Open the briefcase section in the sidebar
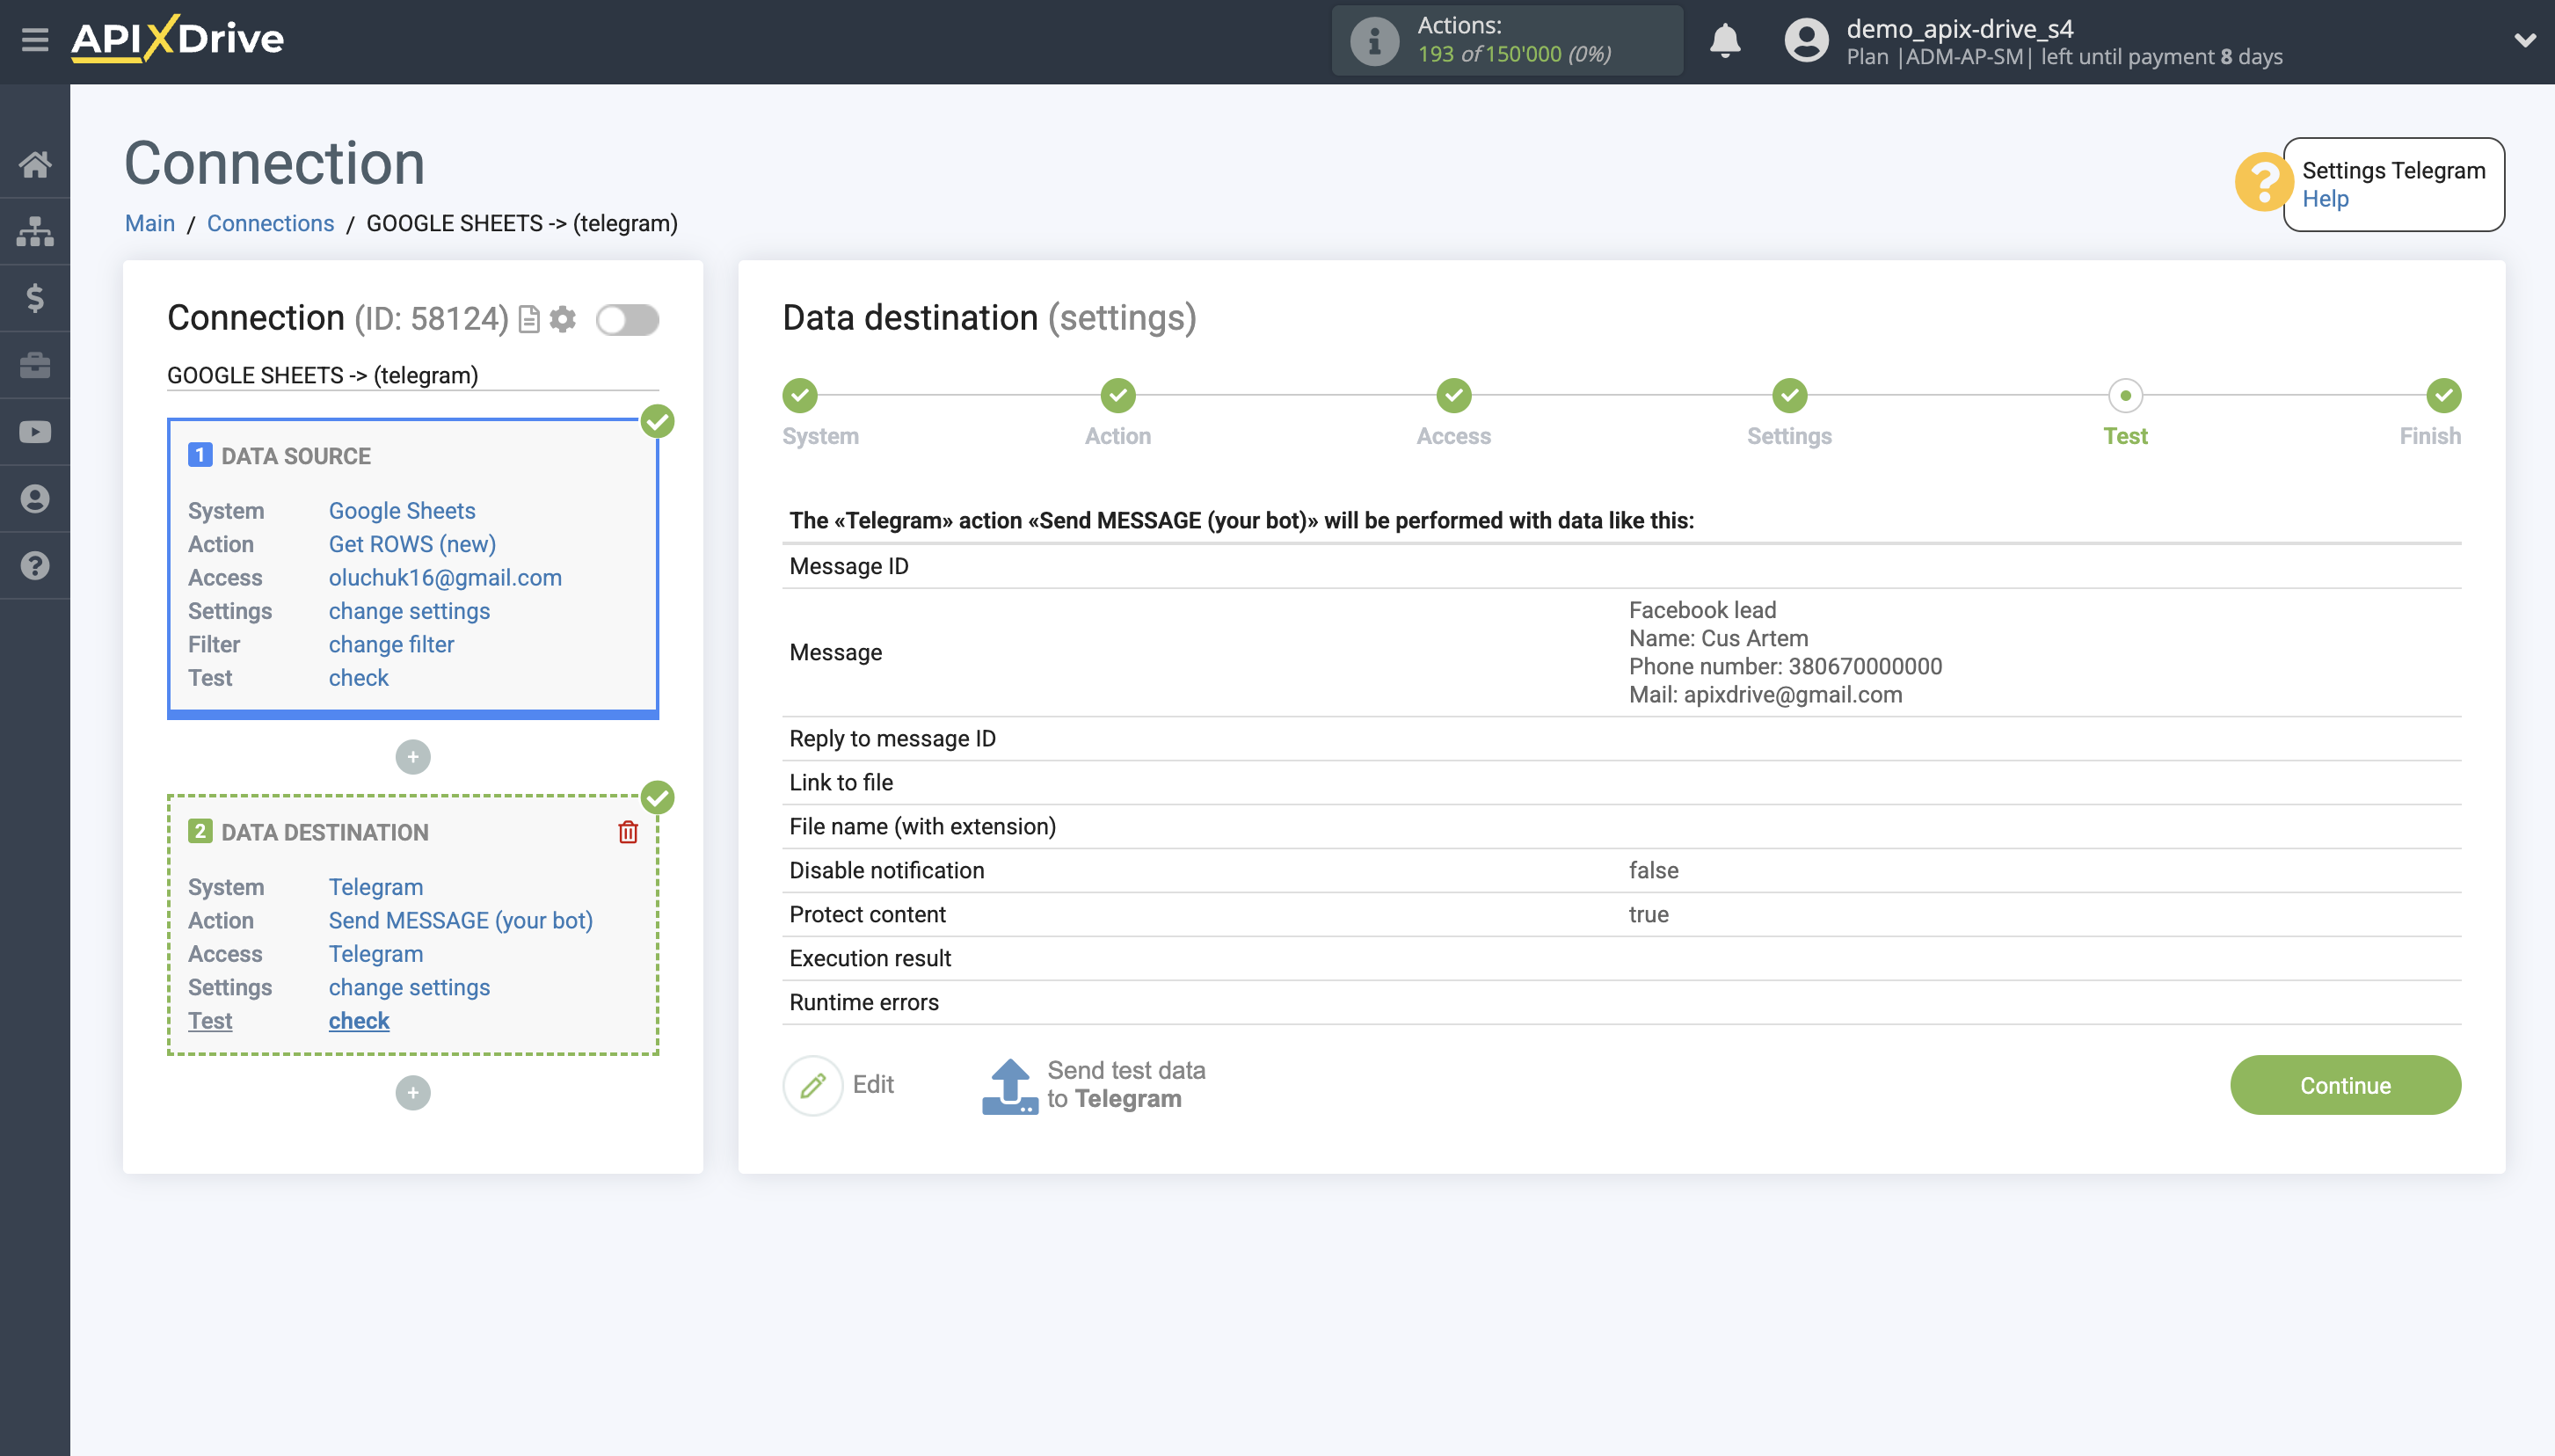The image size is (2555, 1456). [36, 365]
